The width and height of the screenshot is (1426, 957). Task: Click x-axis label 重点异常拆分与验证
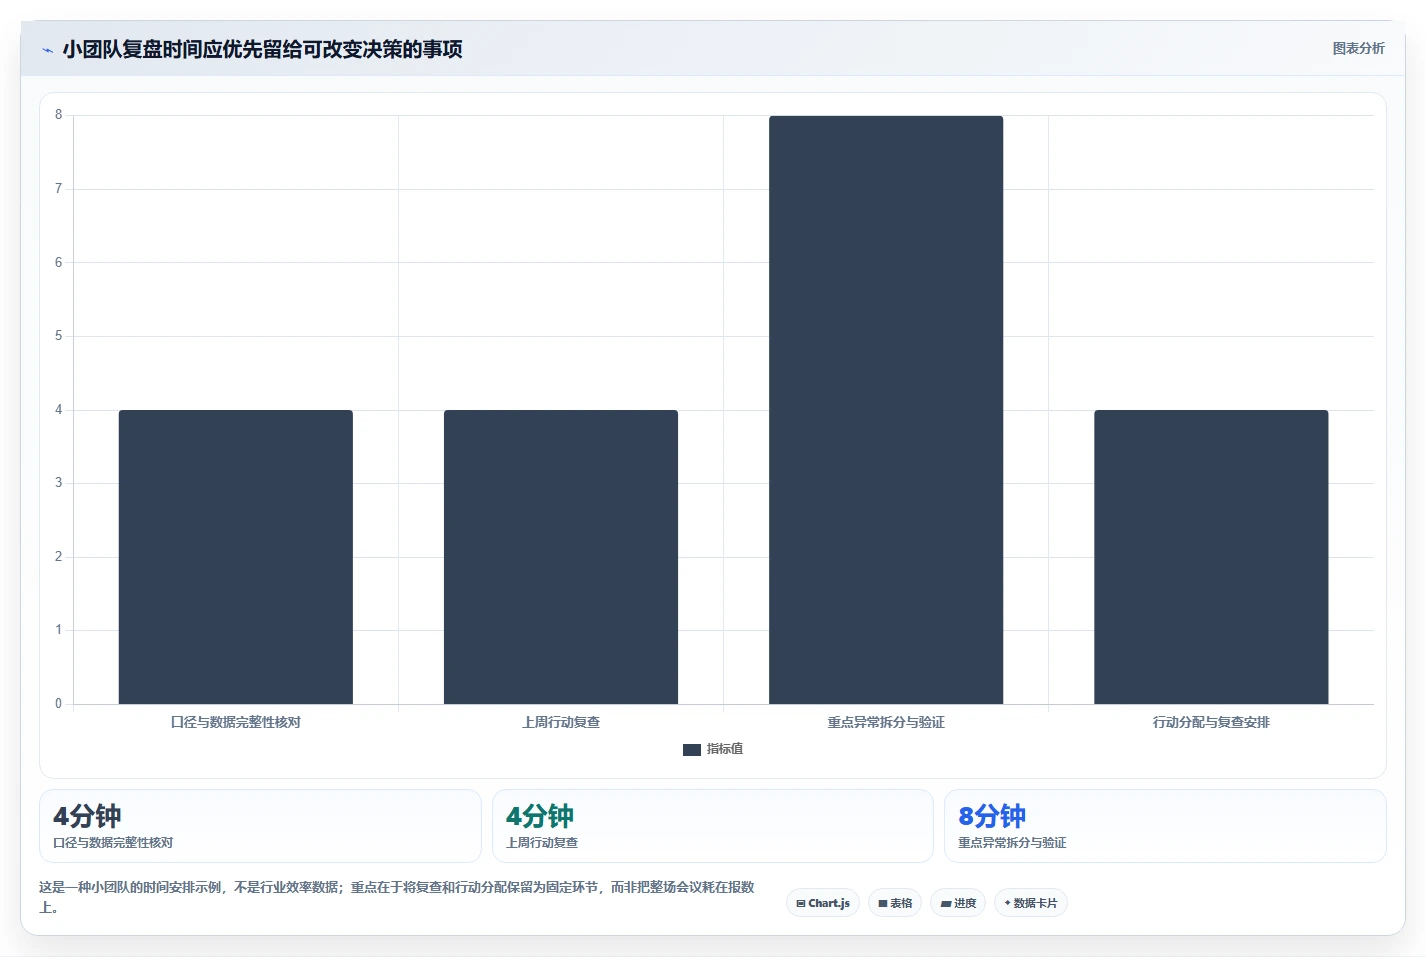pos(886,722)
